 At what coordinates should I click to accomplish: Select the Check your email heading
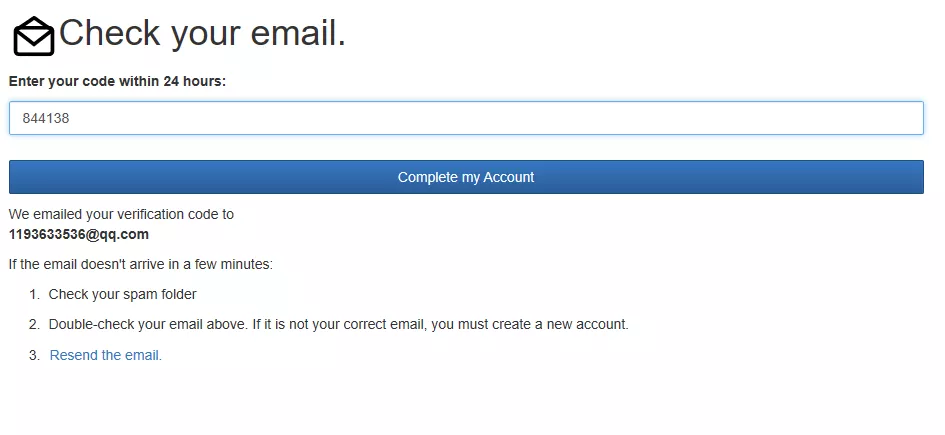tap(202, 34)
